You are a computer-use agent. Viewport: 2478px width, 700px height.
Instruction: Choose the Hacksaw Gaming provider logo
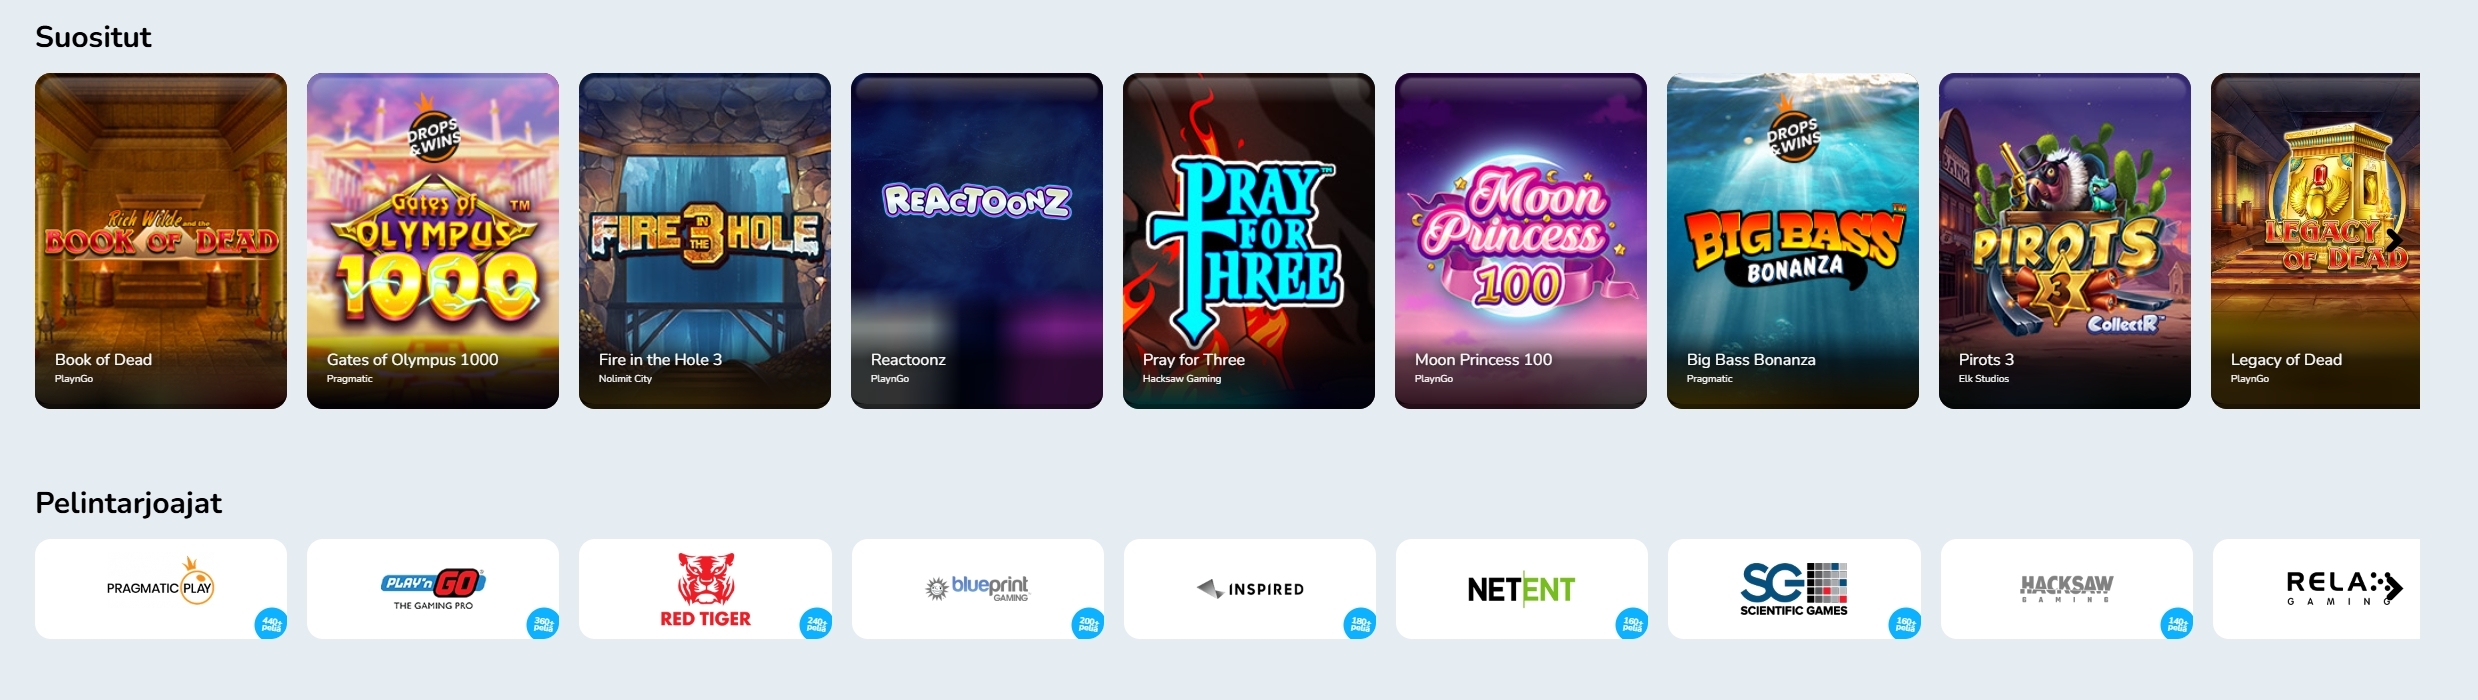pyautogui.click(x=2067, y=589)
